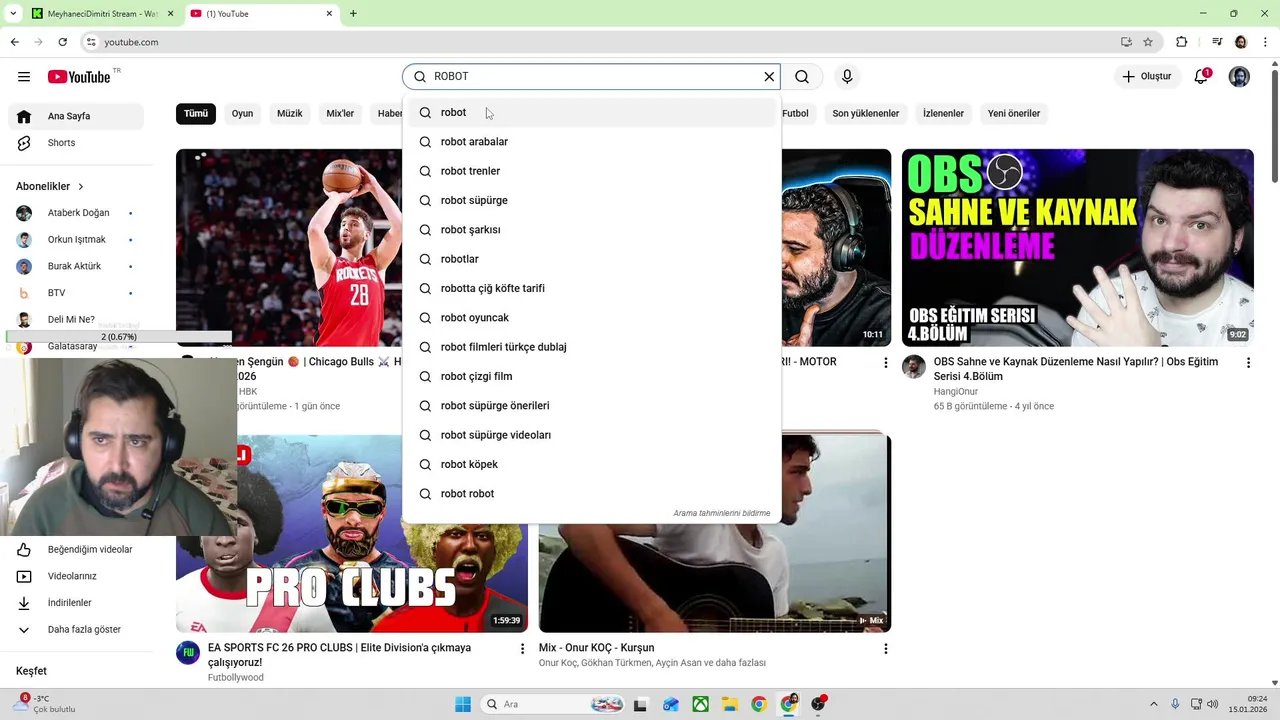Open Chrome media controls icon
Viewport: 1280px width, 720px height.
tap(1217, 42)
